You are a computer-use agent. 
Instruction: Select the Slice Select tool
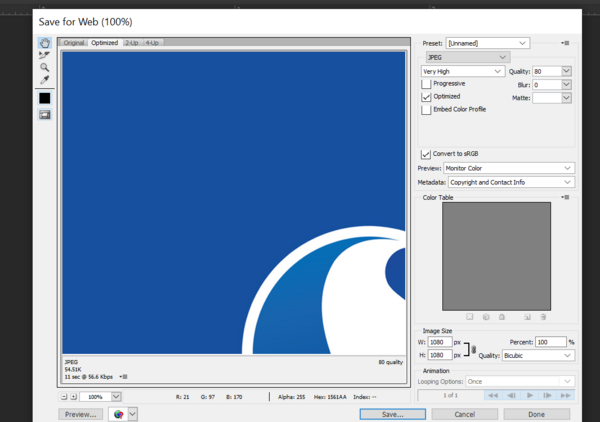[x=44, y=55]
